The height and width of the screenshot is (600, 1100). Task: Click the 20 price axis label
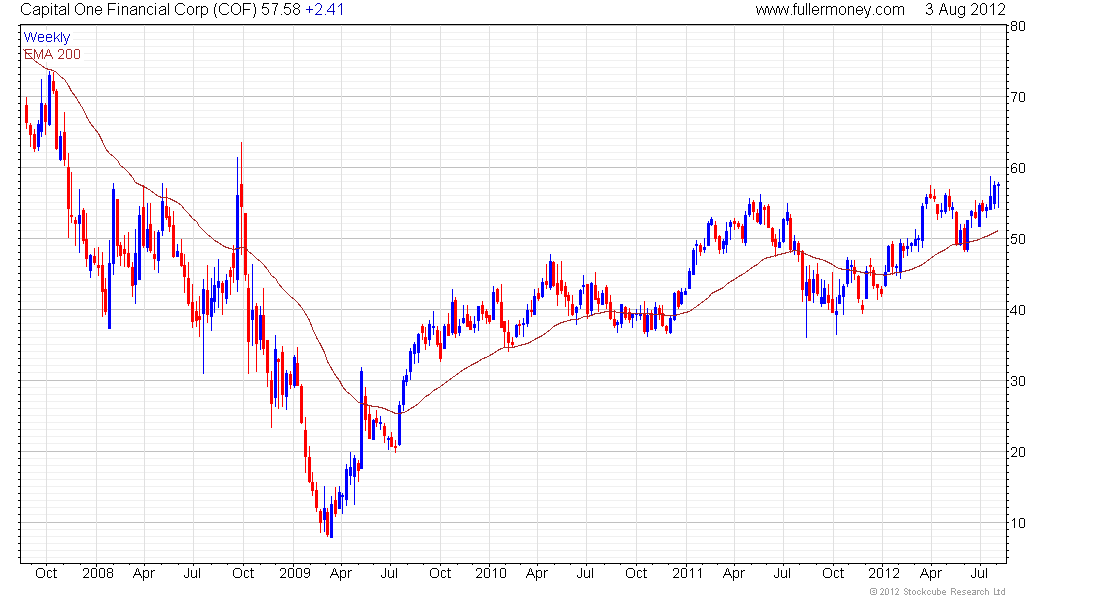pyautogui.click(x=1017, y=452)
